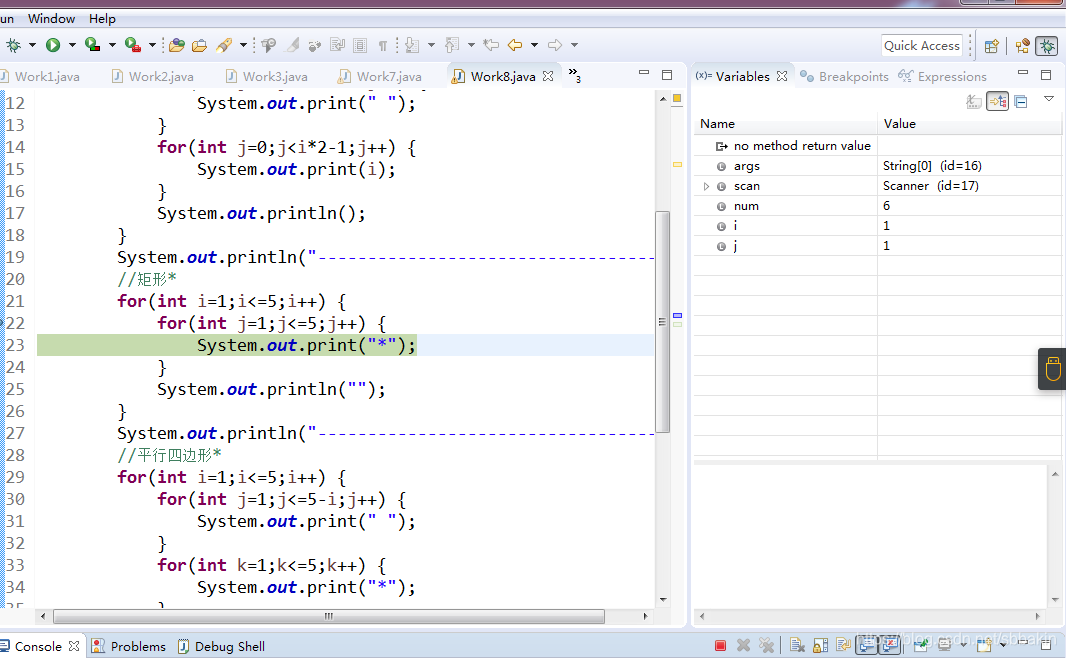Expand the Coverage launch dropdown arrow

tap(112, 46)
